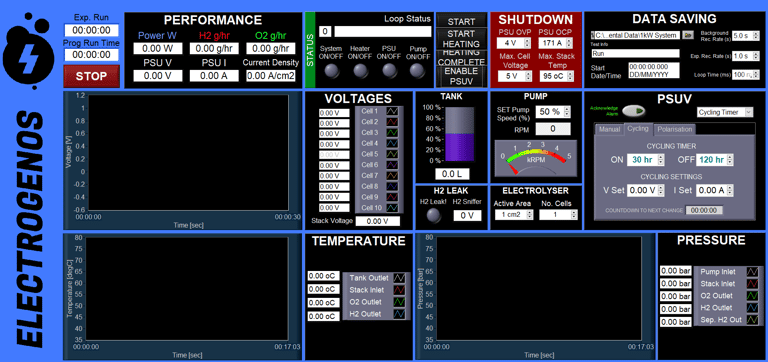Click the tank volume 0.0 L field
768x362 pixels.
coord(452,174)
